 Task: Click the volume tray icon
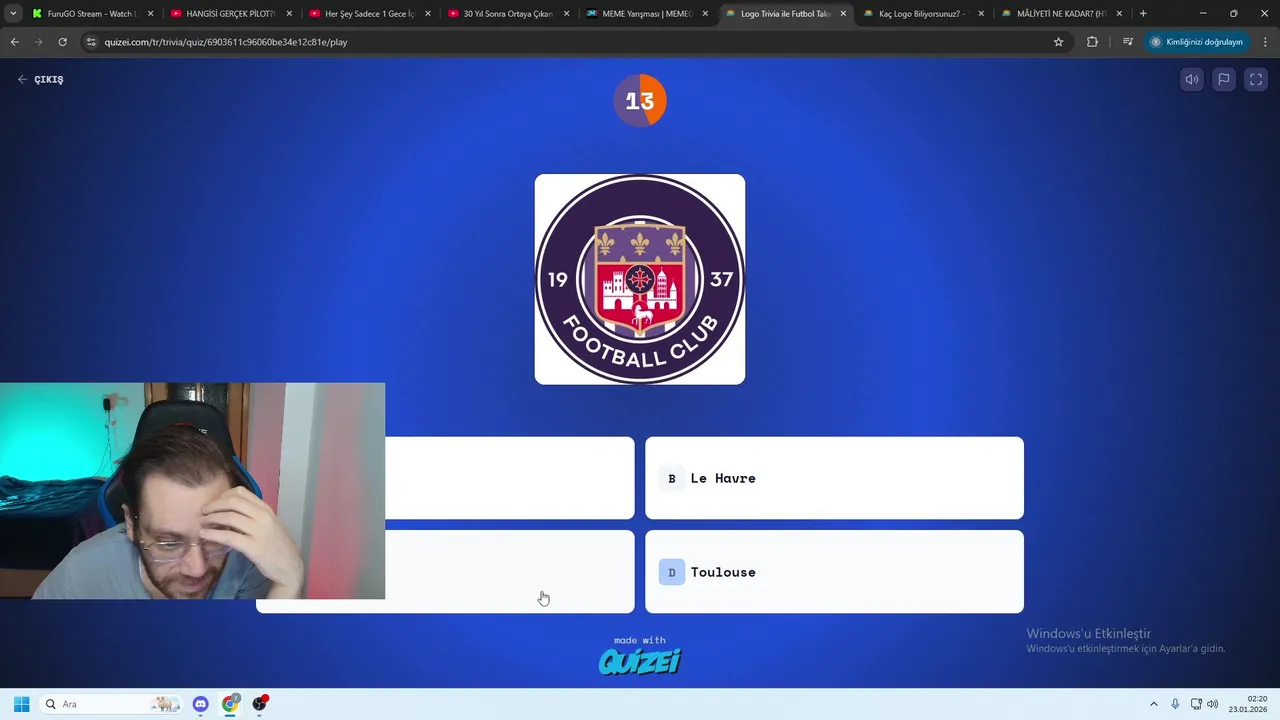pyautogui.click(x=1213, y=704)
